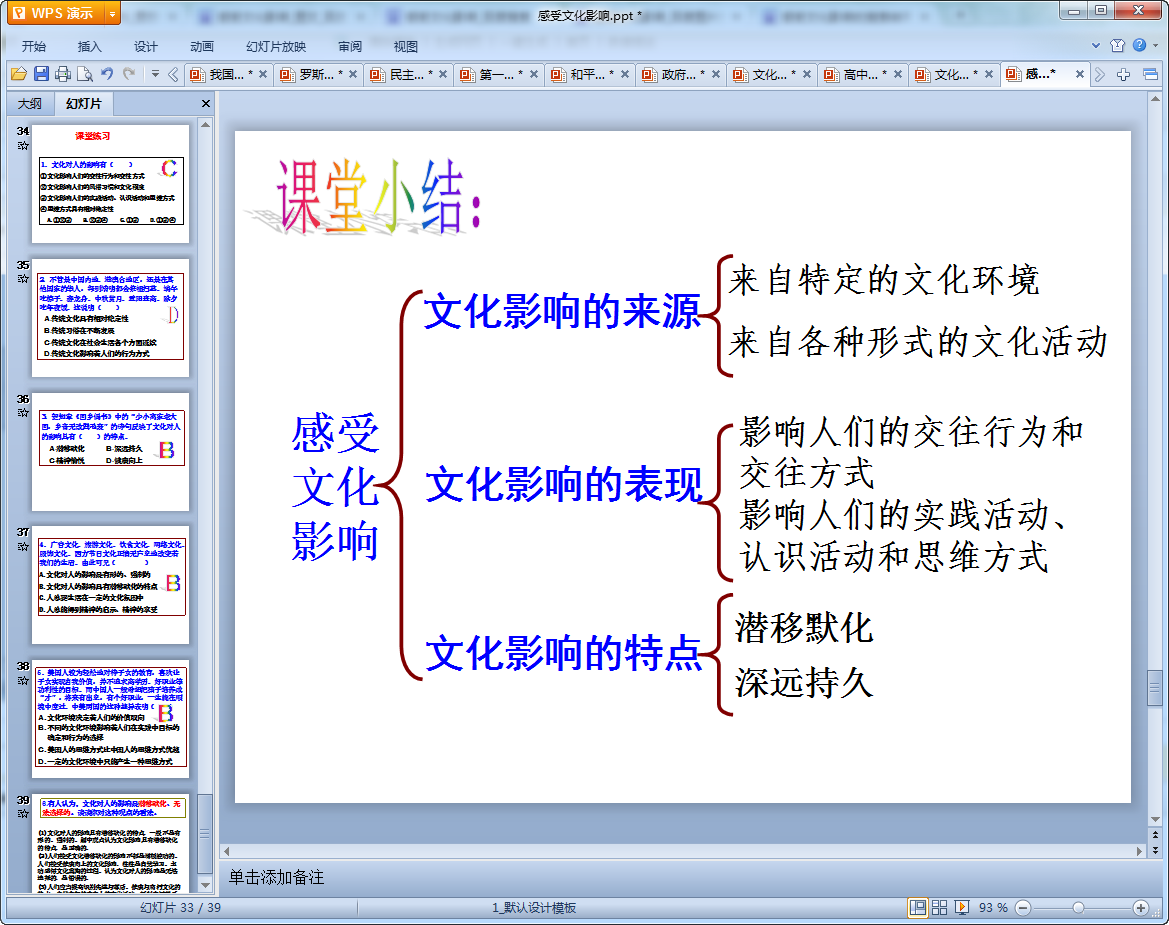Open the WPS 演示 application menu
This screenshot has width=1169, height=925.
(x=54, y=13)
